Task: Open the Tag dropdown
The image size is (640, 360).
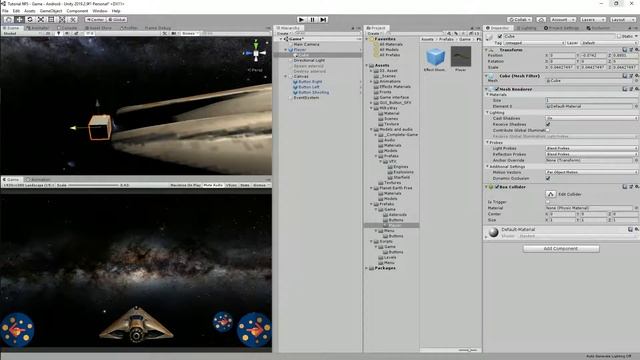Action: point(534,43)
